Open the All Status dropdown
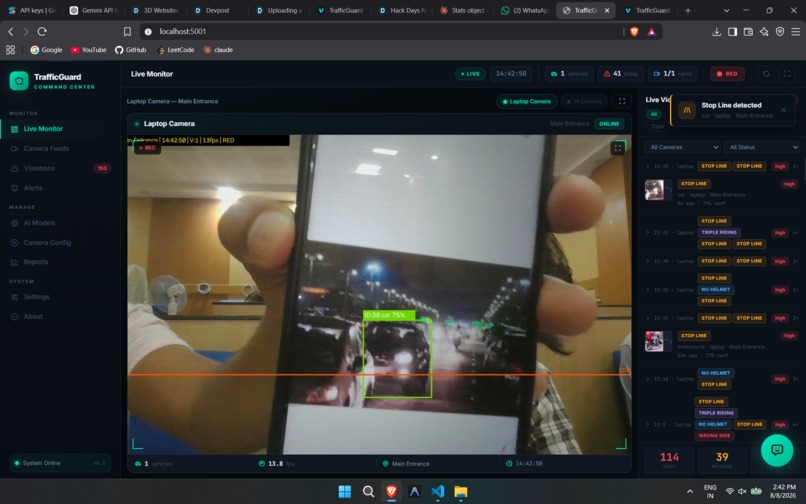 point(762,148)
